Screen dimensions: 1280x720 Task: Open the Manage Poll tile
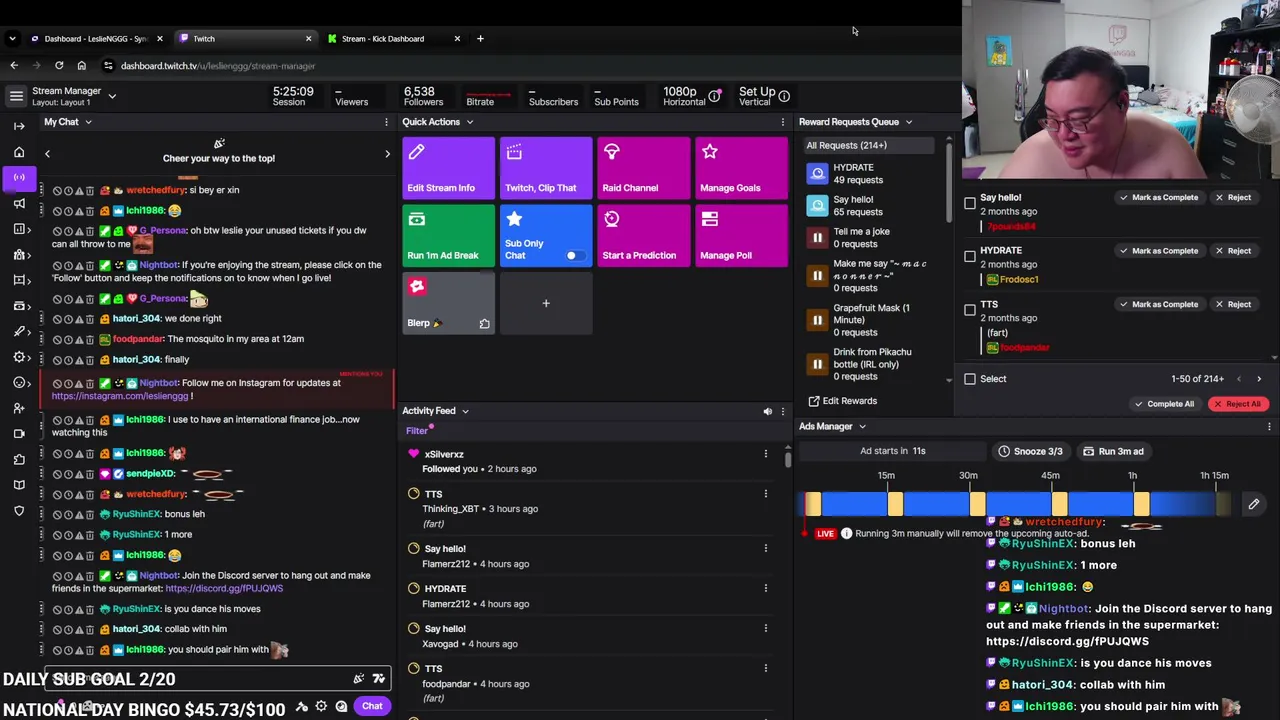741,236
